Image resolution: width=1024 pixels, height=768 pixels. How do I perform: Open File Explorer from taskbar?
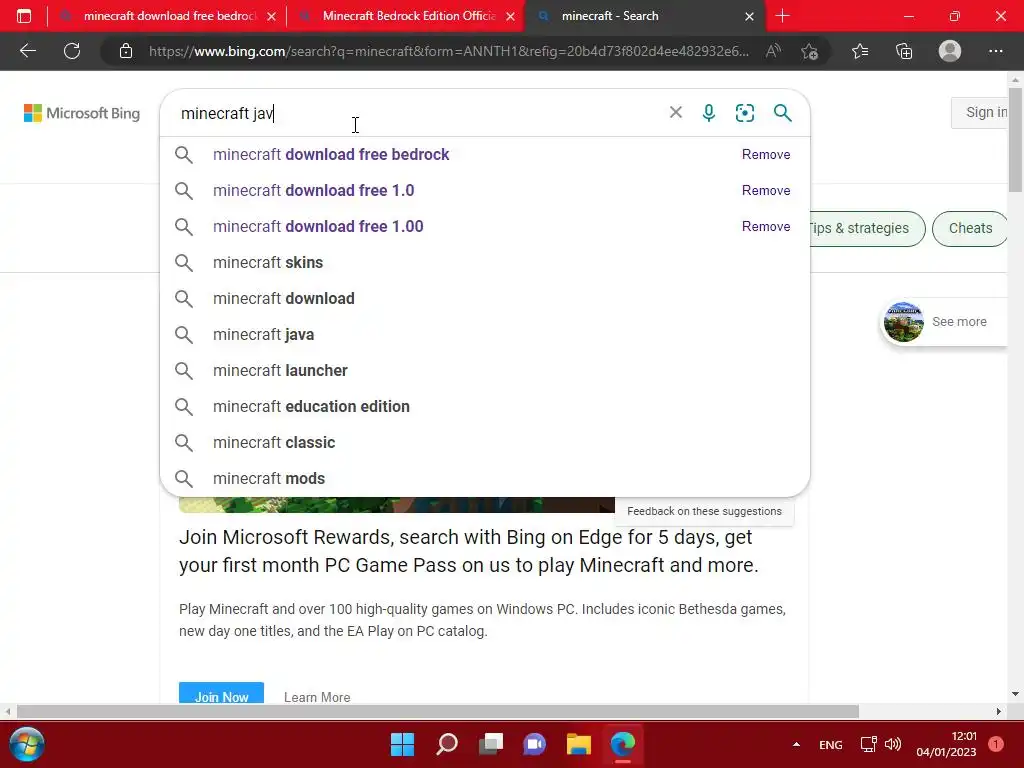click(x=579, y=744)
